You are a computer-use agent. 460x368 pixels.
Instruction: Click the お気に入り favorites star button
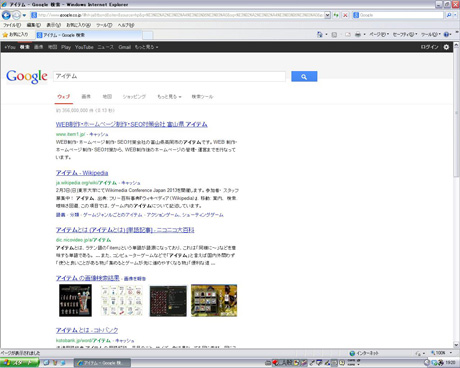(15, 35)
